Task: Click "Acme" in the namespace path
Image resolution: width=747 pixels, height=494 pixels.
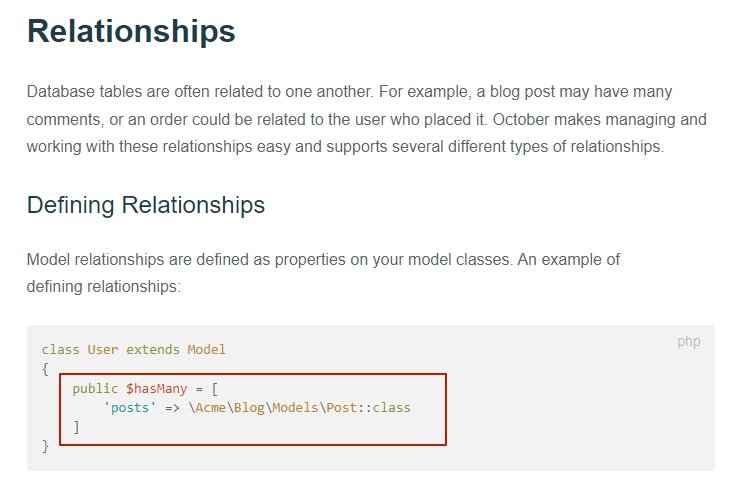Action: (212, 408)
